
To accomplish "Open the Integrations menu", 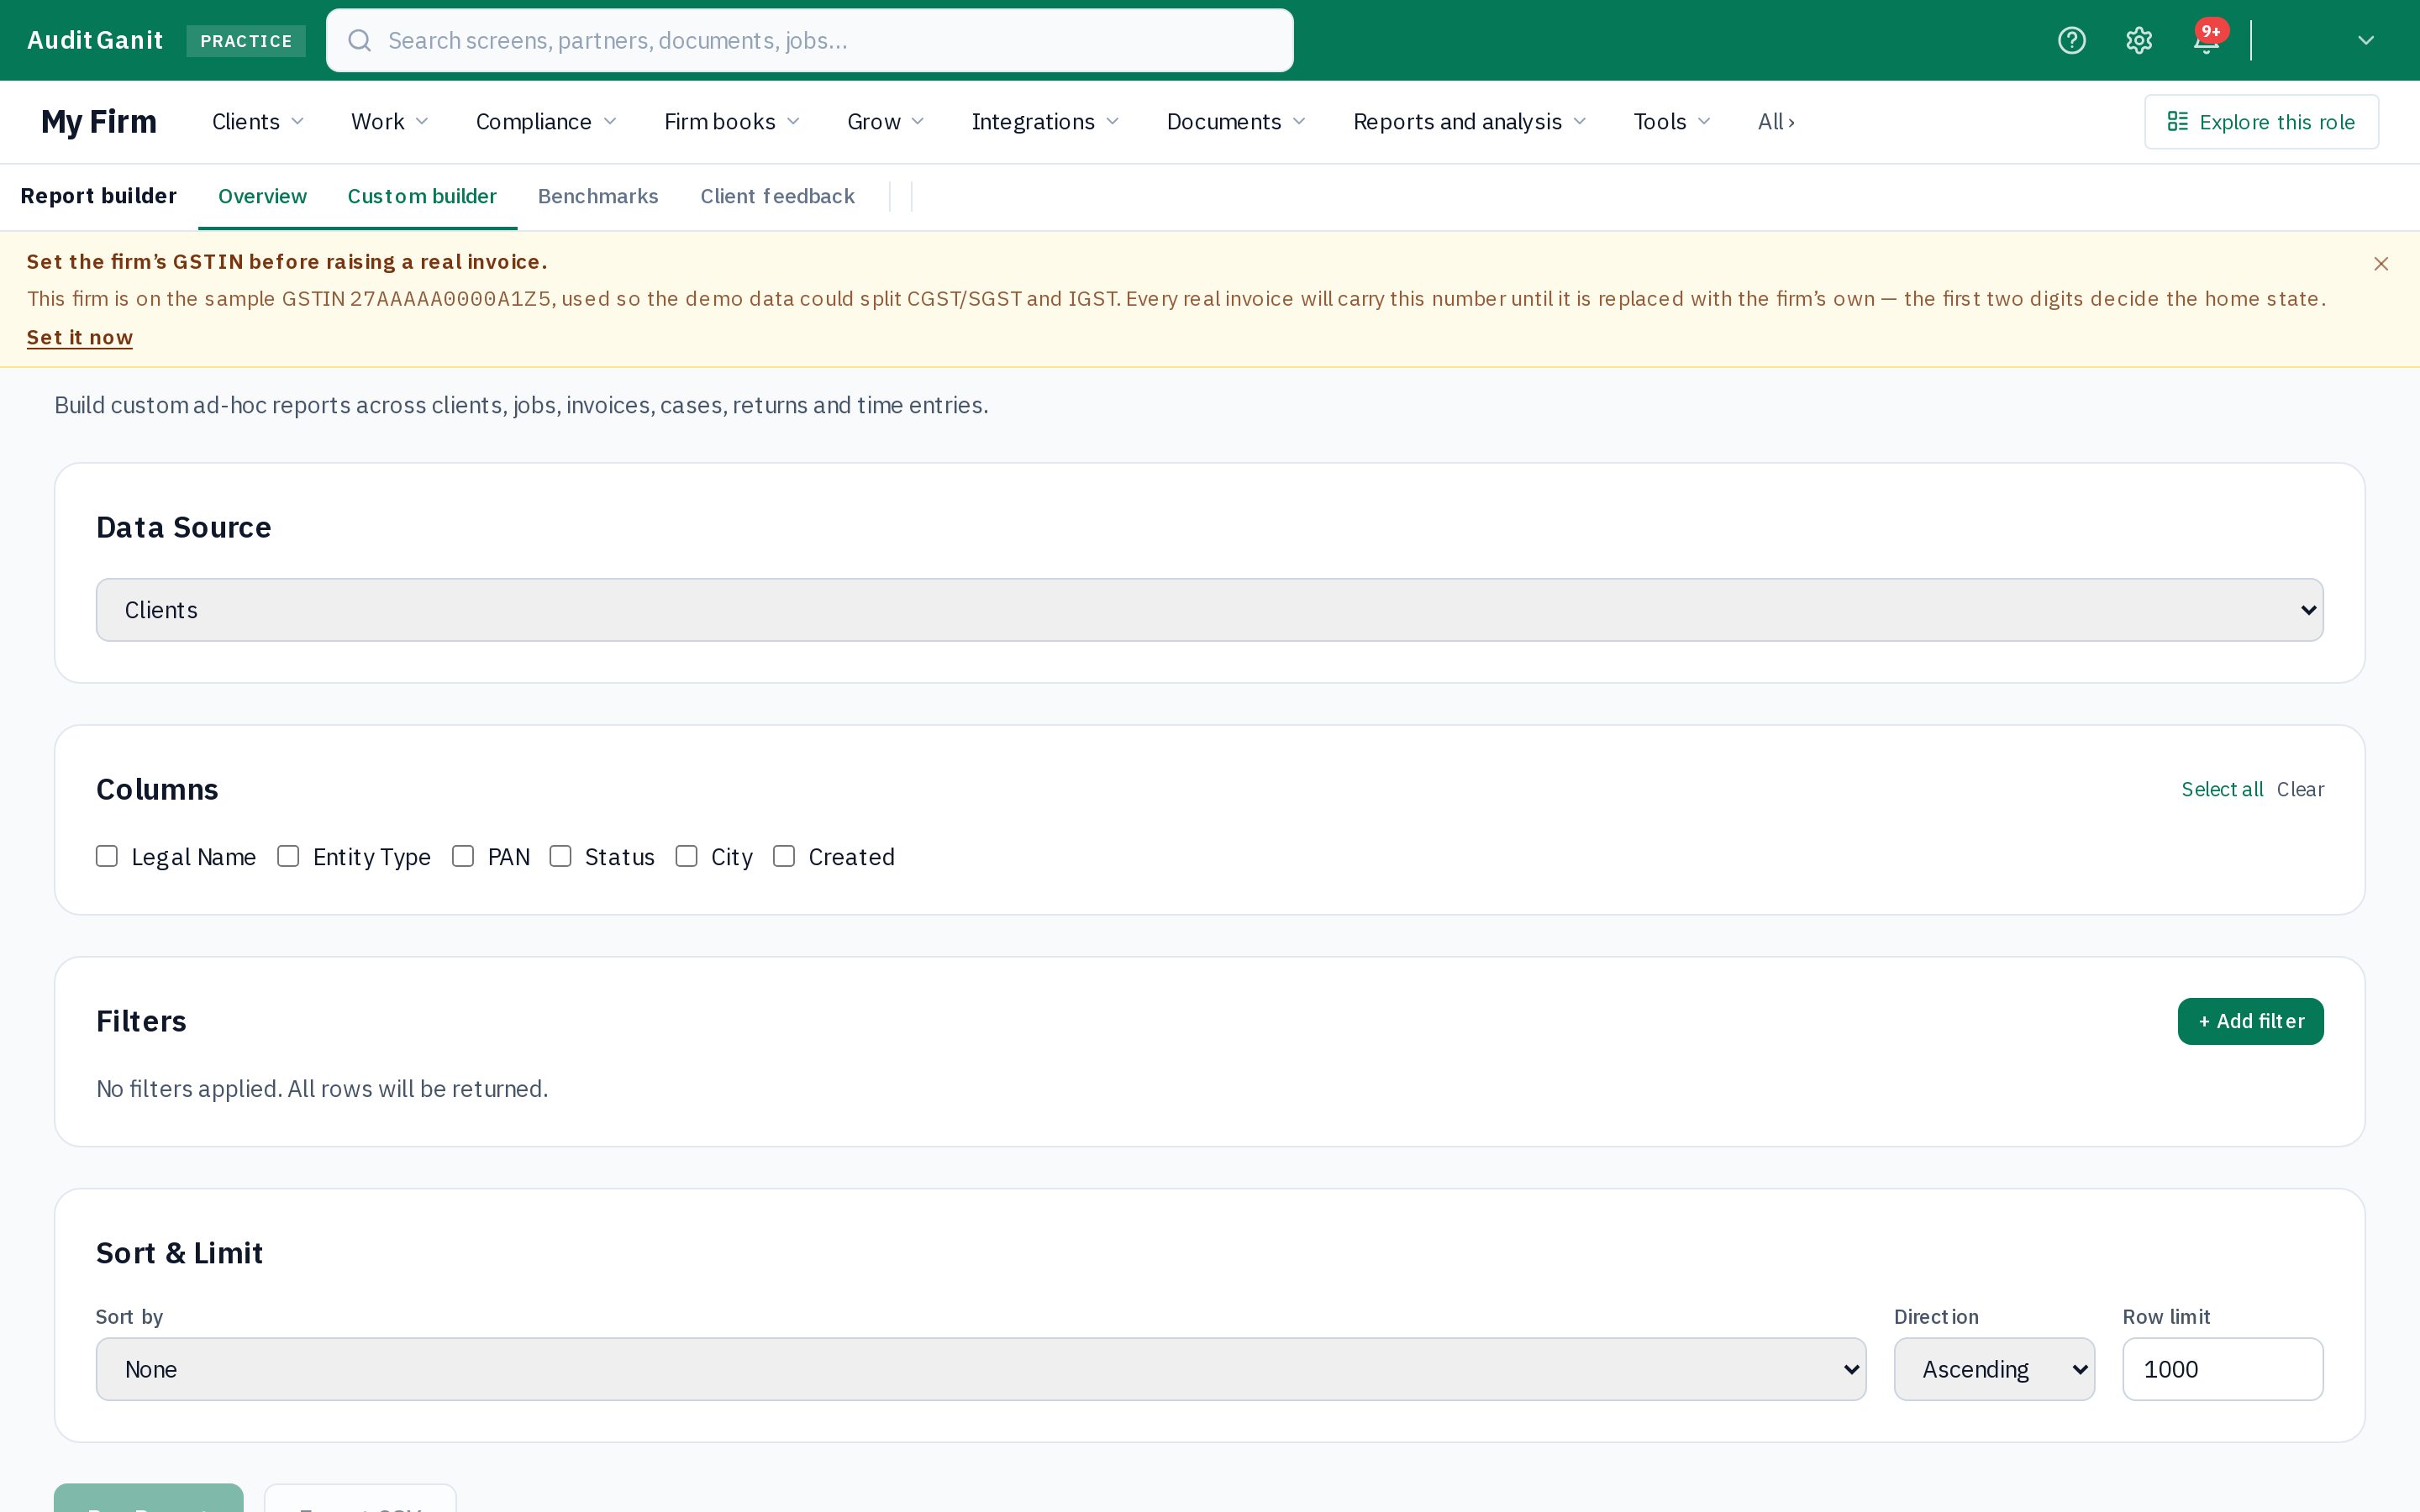I will (x=1045, y=122).
